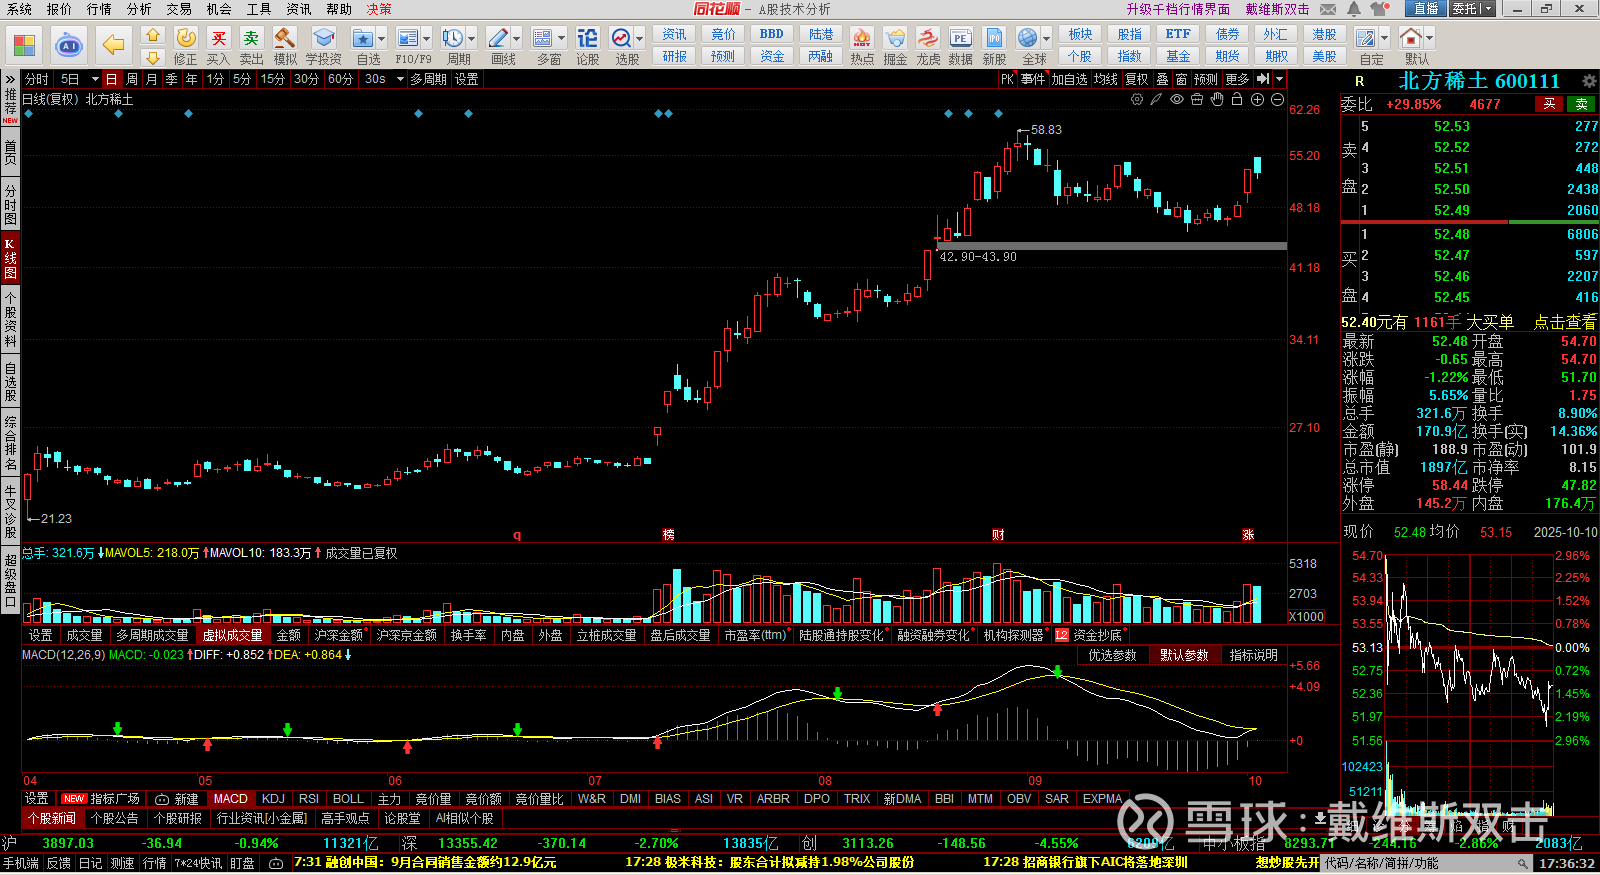Screen dimensions: 1600x875
Task: Open the 自定 custom layout icon
Action: [1366, 38]
